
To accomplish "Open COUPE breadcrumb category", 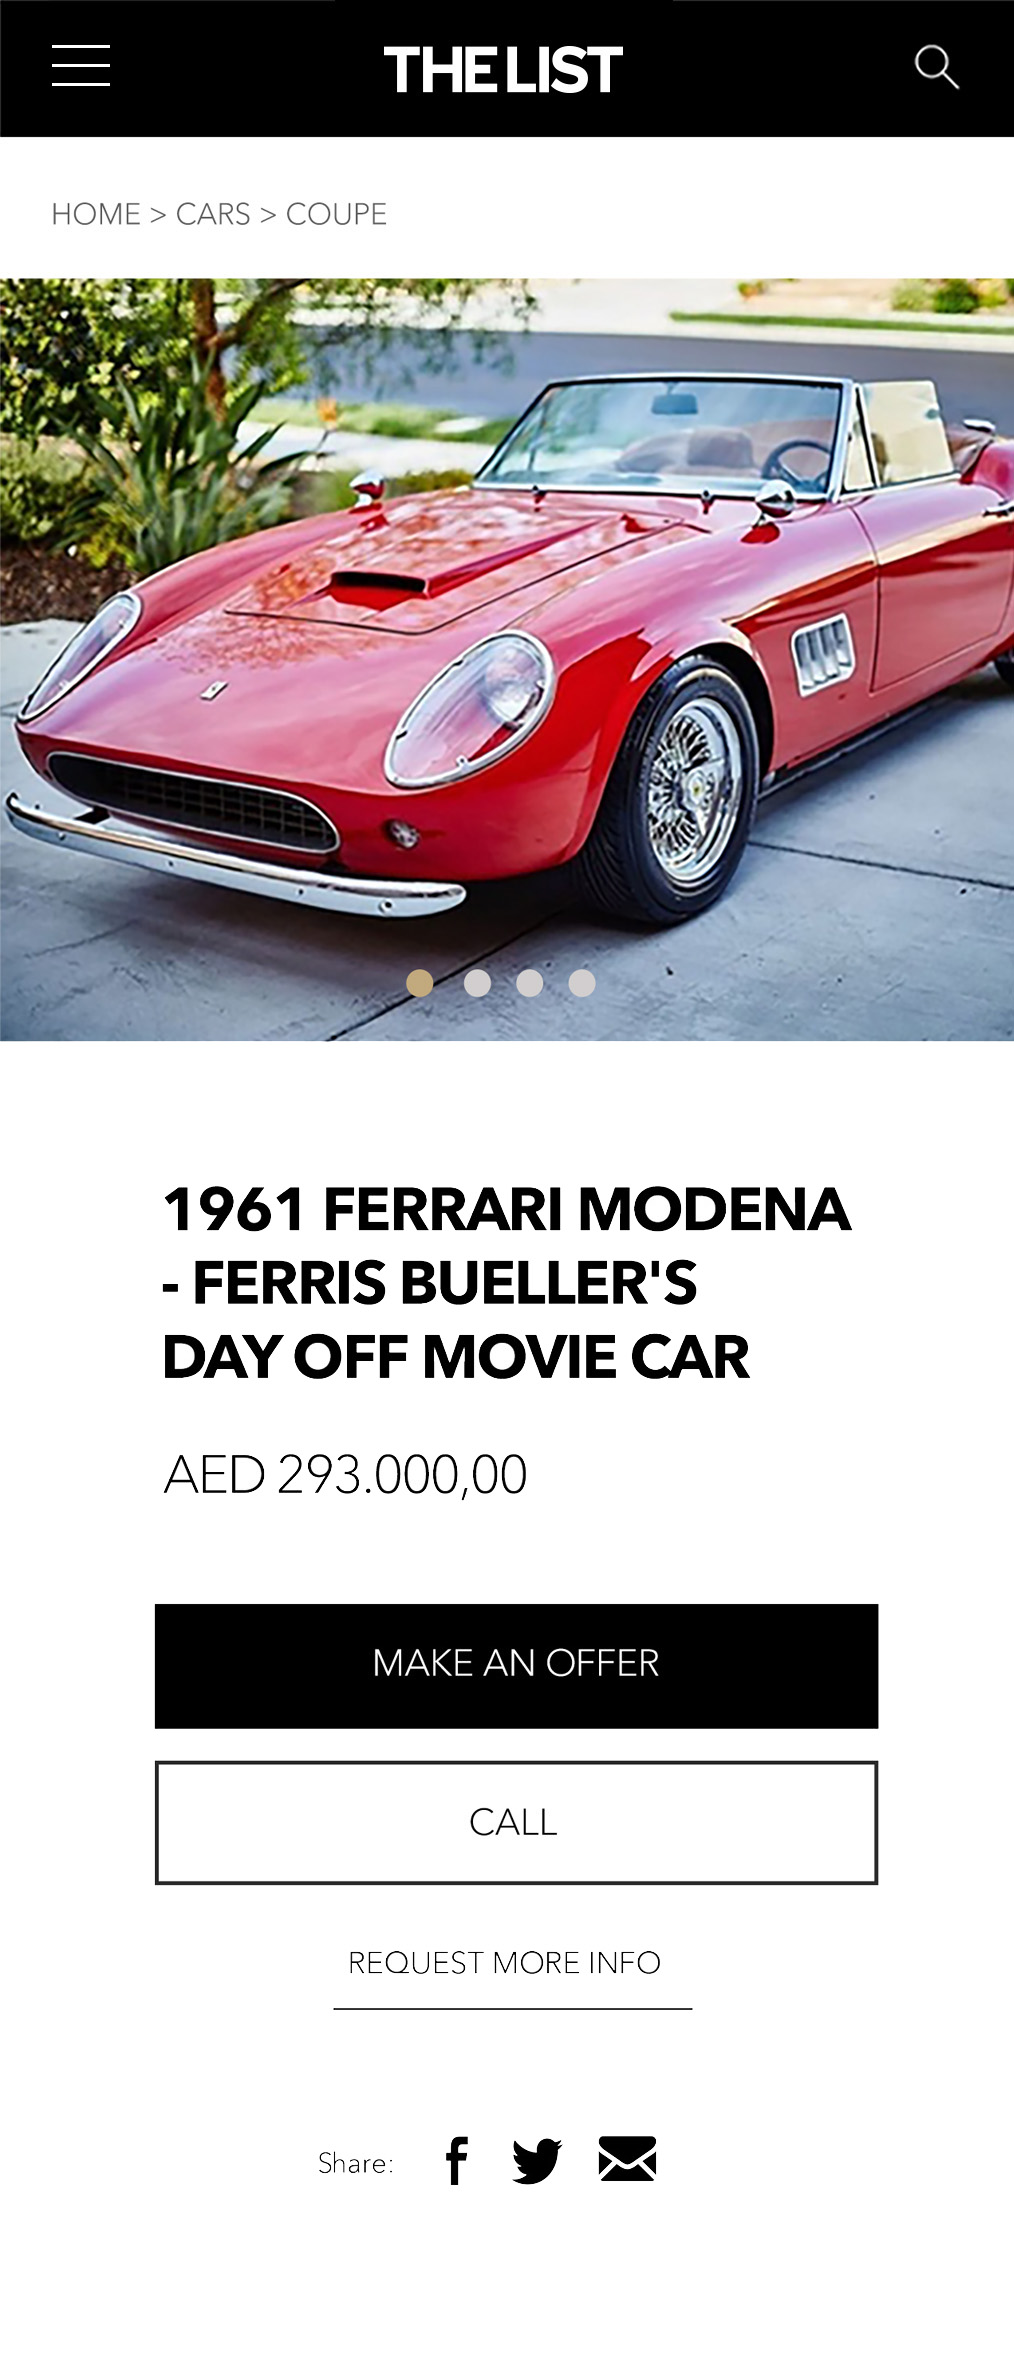I will (x=336, y=214).
